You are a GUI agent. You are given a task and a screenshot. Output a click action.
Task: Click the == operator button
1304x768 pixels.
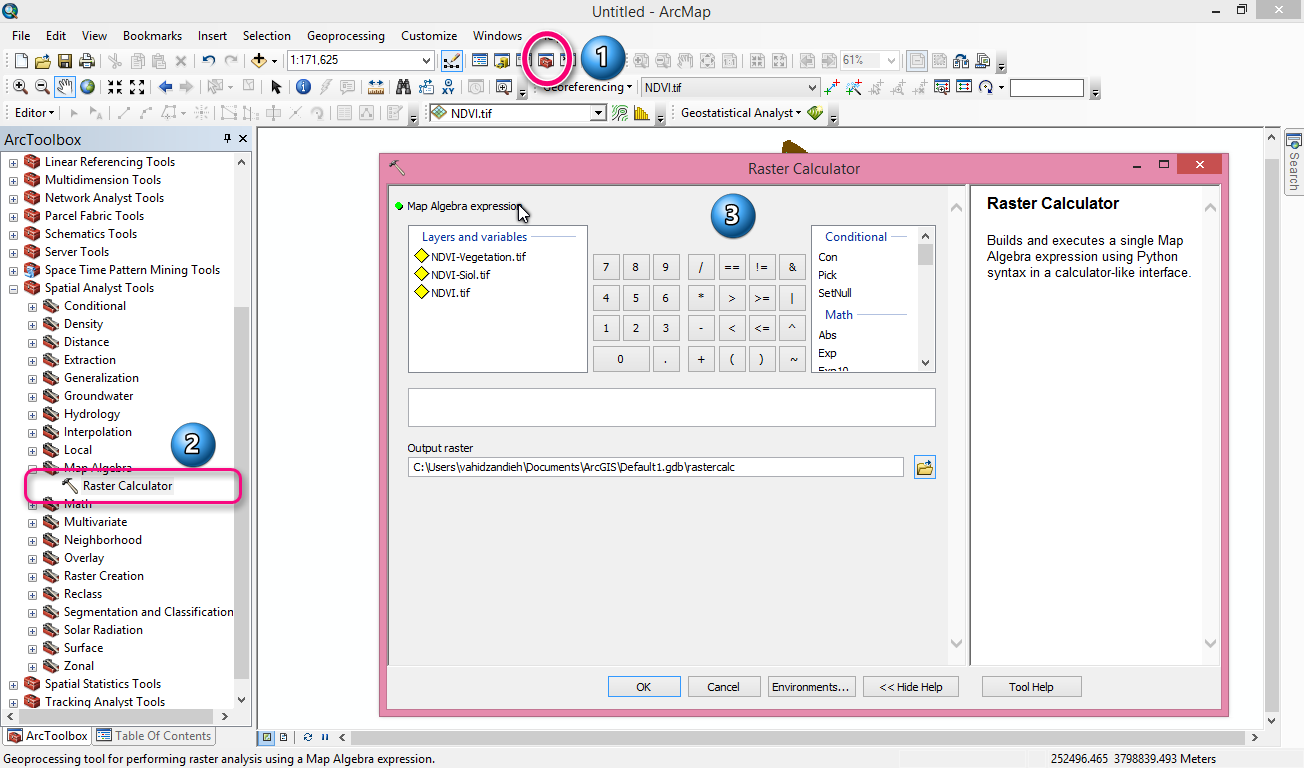[732, 267]
